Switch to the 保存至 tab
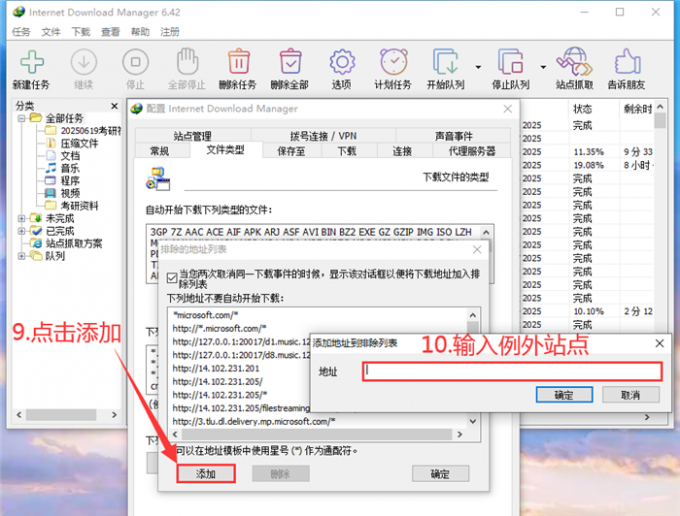 (291, 150)
